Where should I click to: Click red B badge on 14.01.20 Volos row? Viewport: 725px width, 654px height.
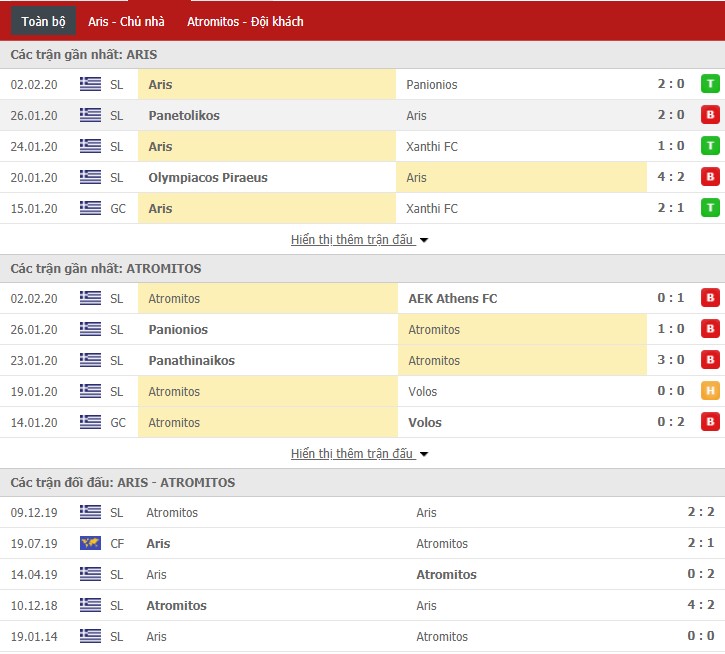pos(710,422)
